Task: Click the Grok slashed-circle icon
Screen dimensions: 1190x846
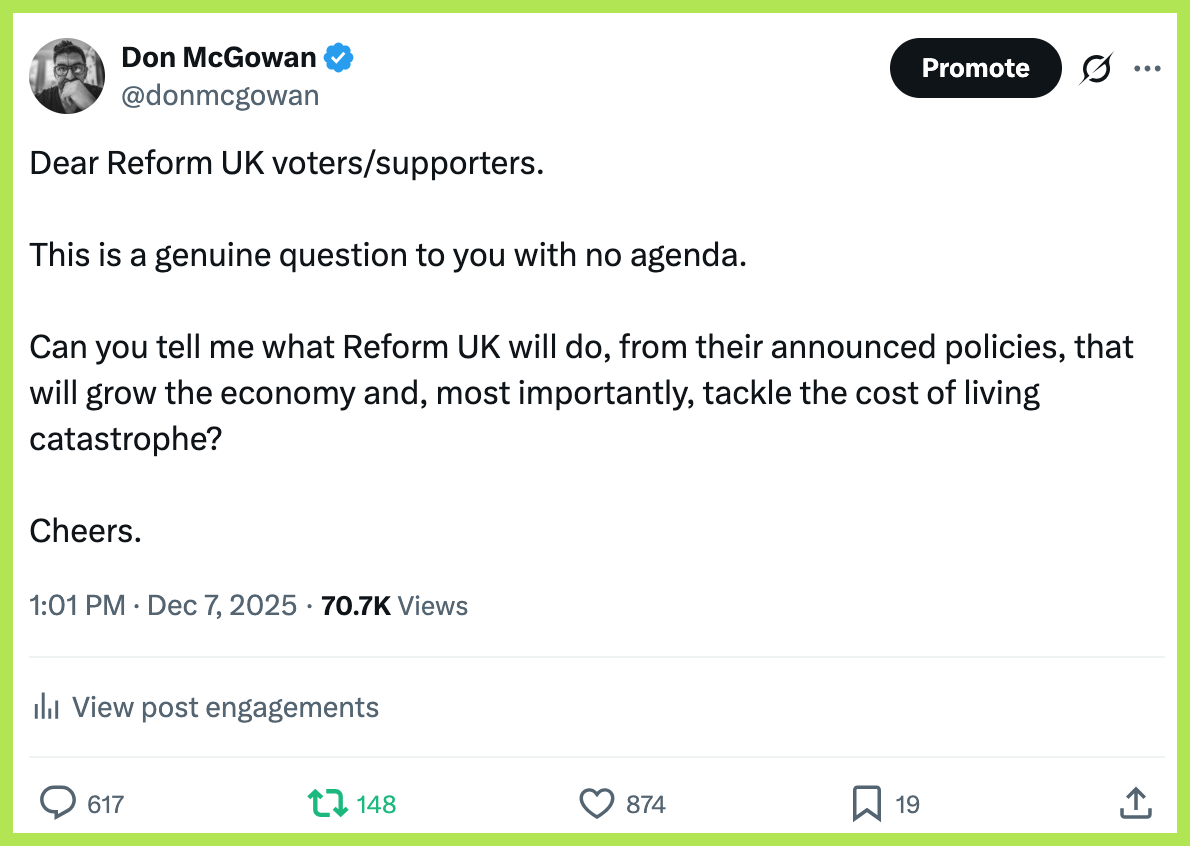Action: (1096, 68)
